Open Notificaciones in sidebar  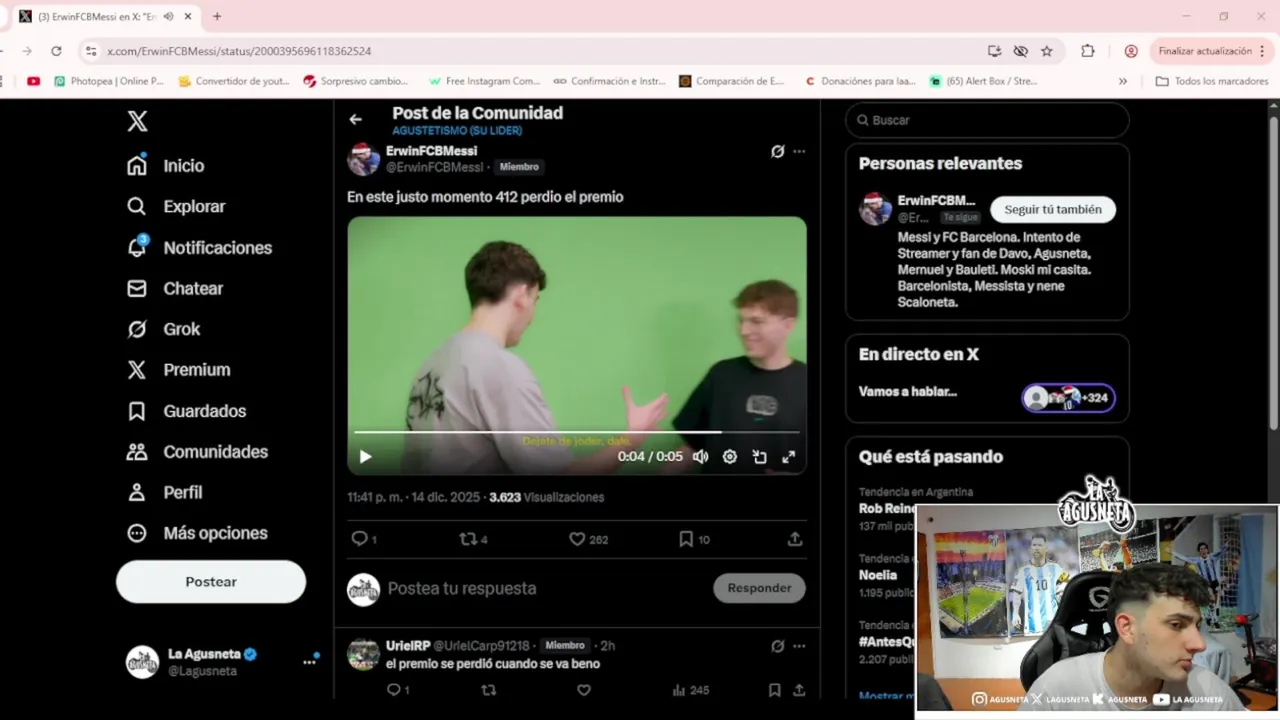tap(199, 248)
